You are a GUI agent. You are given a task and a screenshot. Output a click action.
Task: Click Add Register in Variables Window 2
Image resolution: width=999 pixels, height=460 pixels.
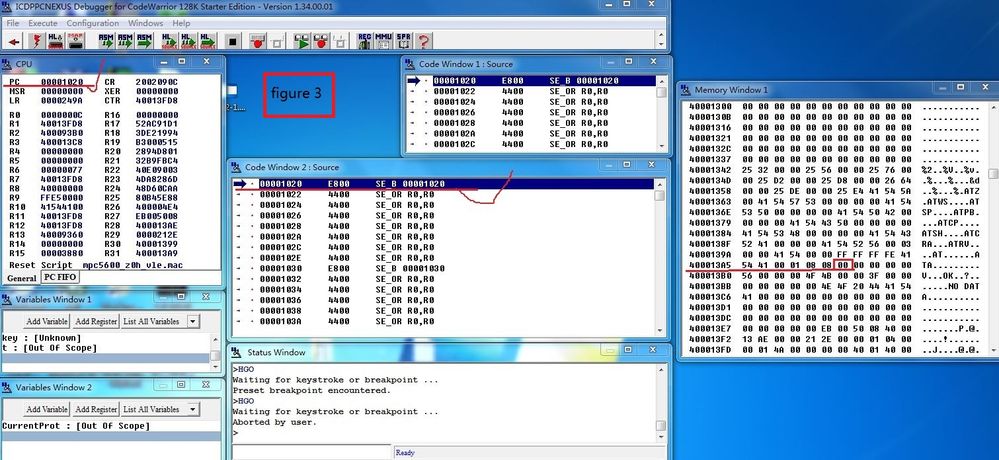coord(96,409)
